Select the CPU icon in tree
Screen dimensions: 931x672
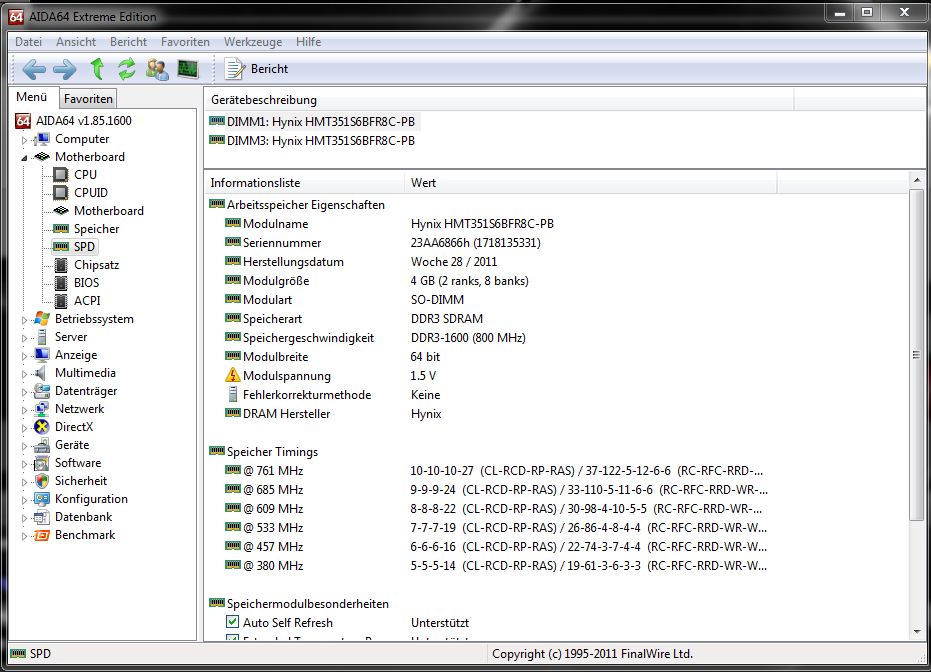click(x=61, y=175)
